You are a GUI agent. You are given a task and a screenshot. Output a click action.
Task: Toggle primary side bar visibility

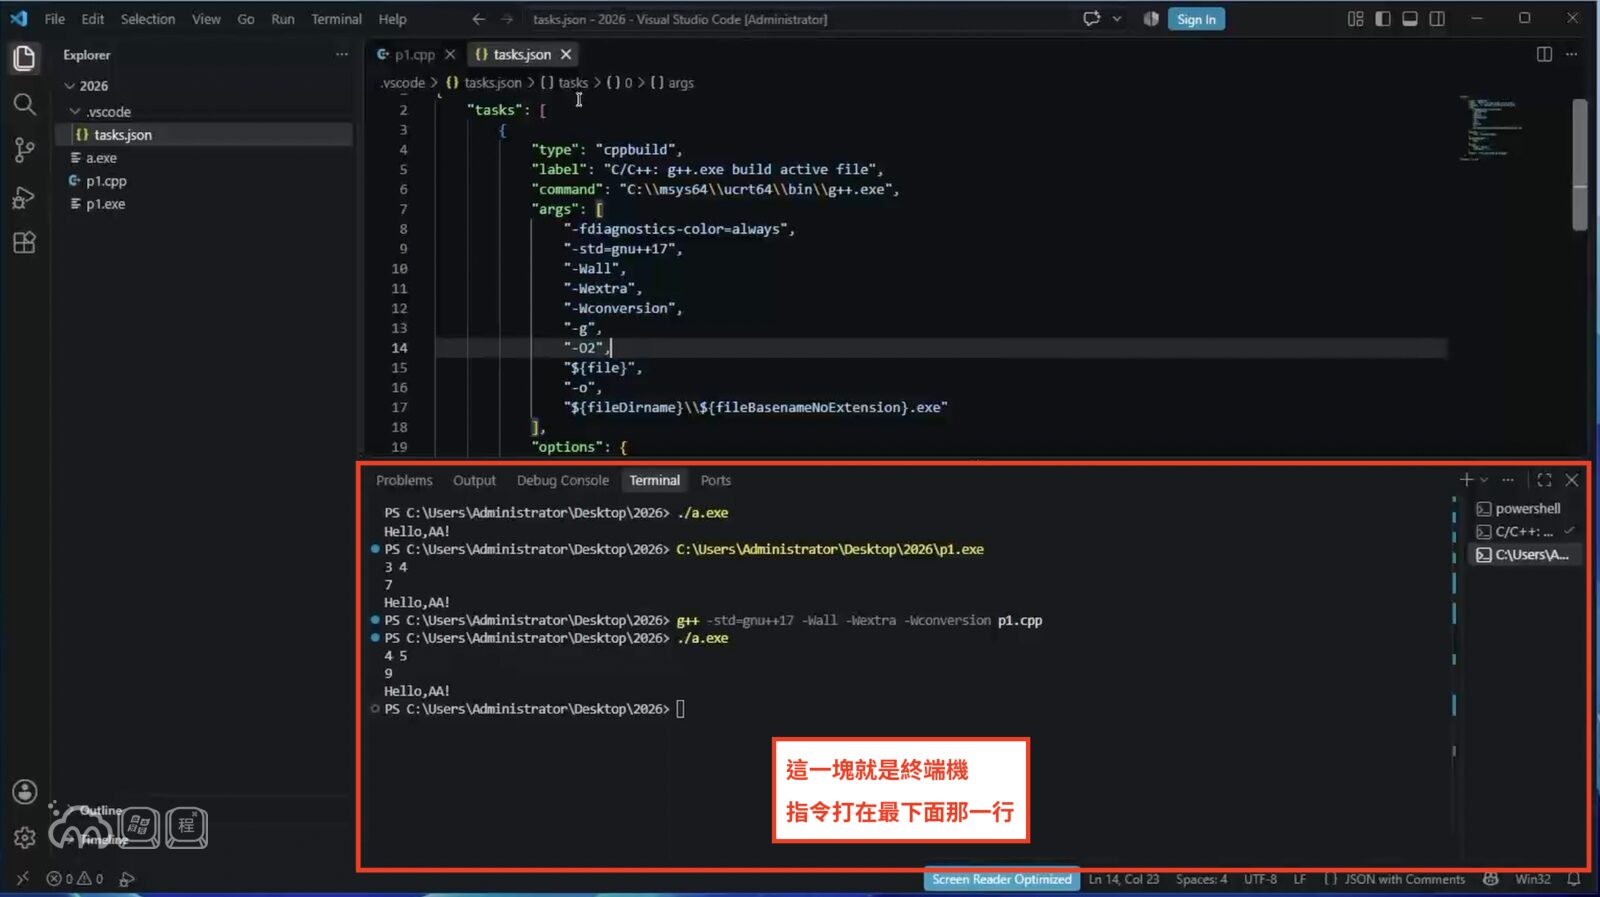pos(1383,19)
